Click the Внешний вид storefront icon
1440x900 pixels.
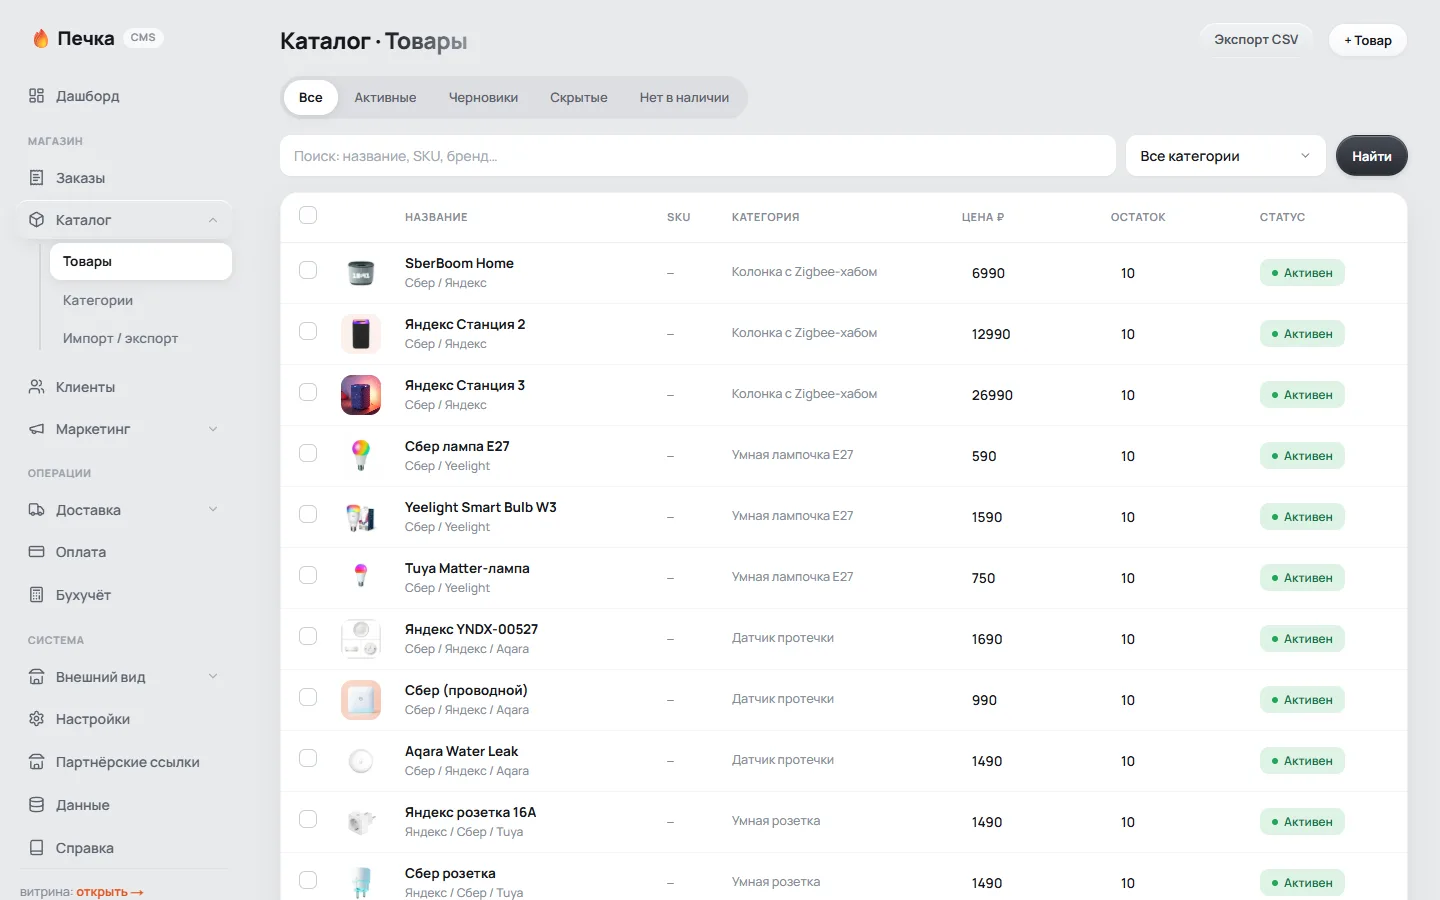[x=37, y=677]
